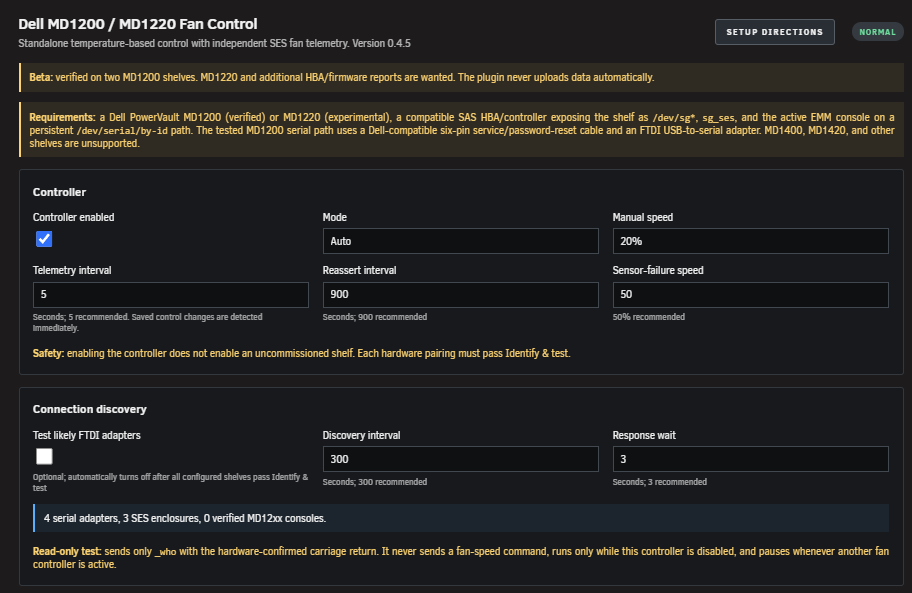Image resolution: width=912 pixels, height=593 pixels.
Task: Click the Controller section heading
Action: [59, 192]
